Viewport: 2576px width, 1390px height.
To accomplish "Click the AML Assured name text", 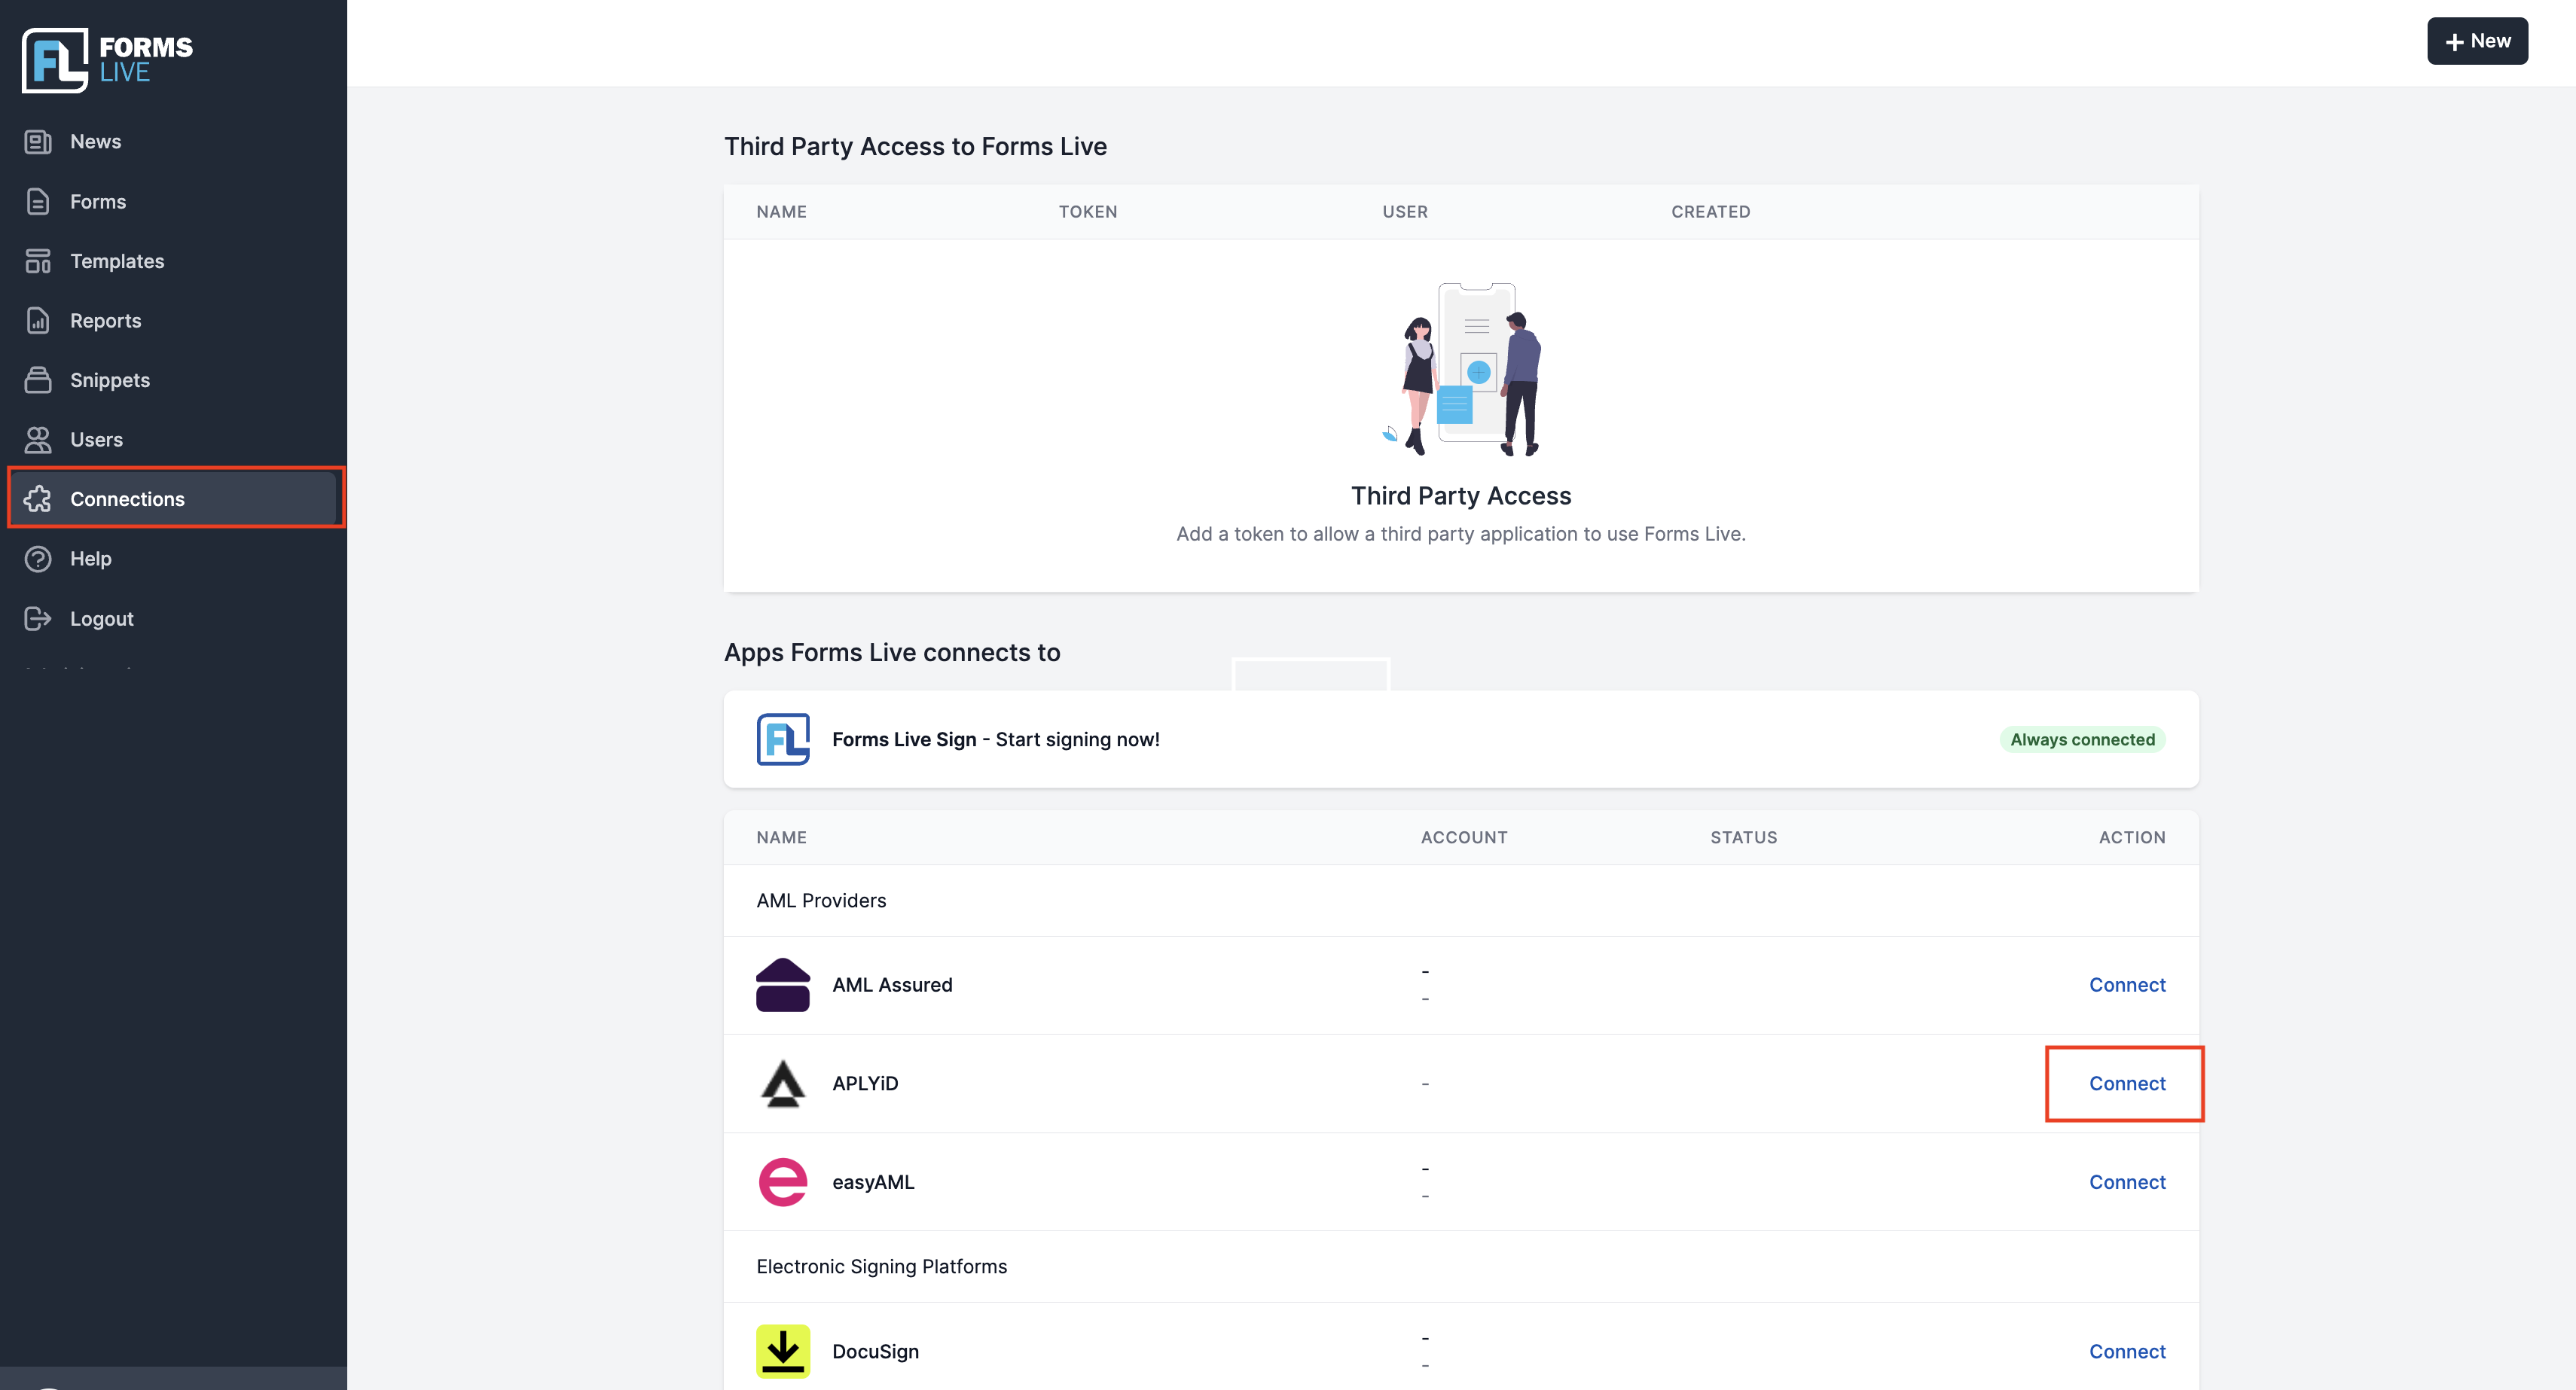I will tap(892, 985).
